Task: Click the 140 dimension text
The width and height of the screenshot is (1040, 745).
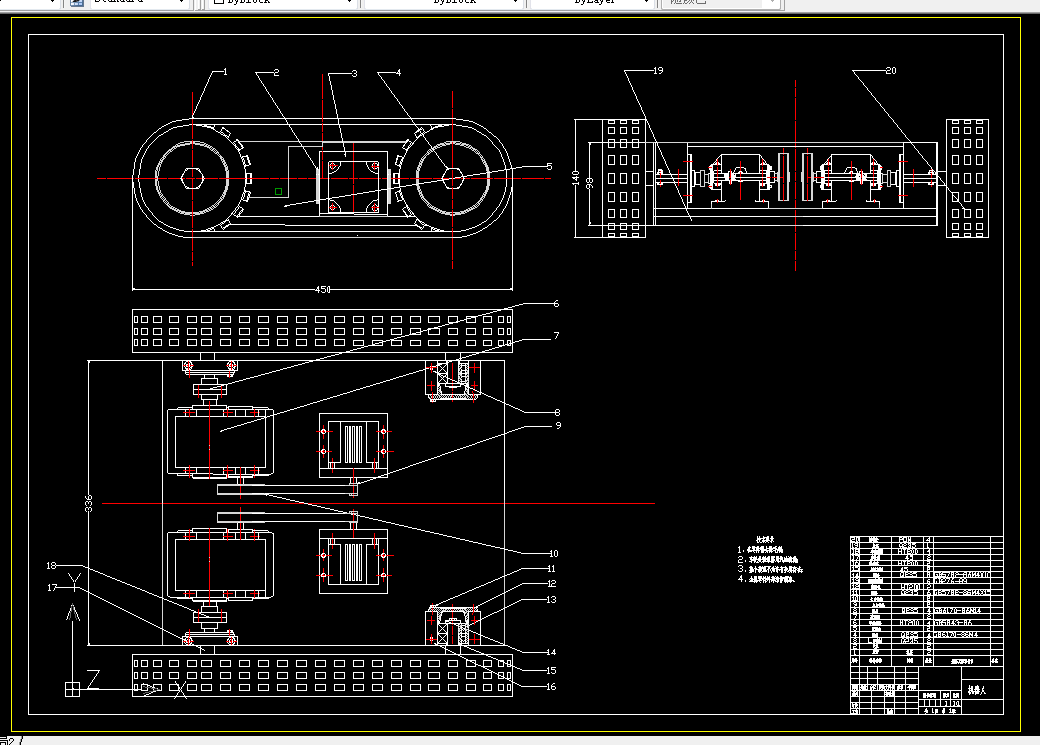Action: 576,178
